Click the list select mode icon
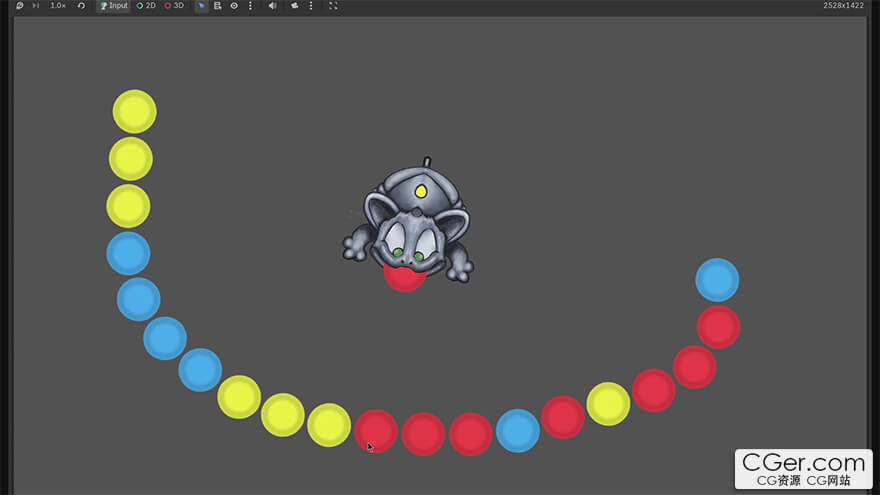Screen dimensions: 880x495 pyautogui.click(x=218, y=6)
